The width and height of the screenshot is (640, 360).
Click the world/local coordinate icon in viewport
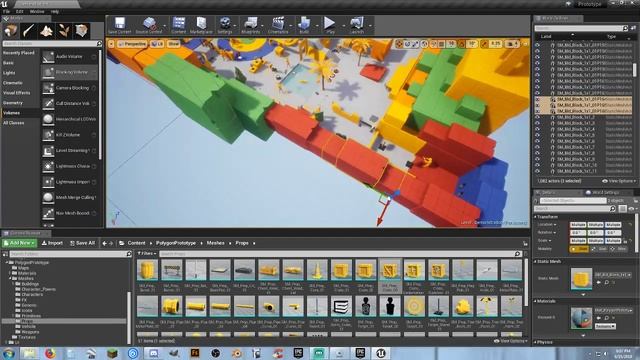[x=424, y=44]
